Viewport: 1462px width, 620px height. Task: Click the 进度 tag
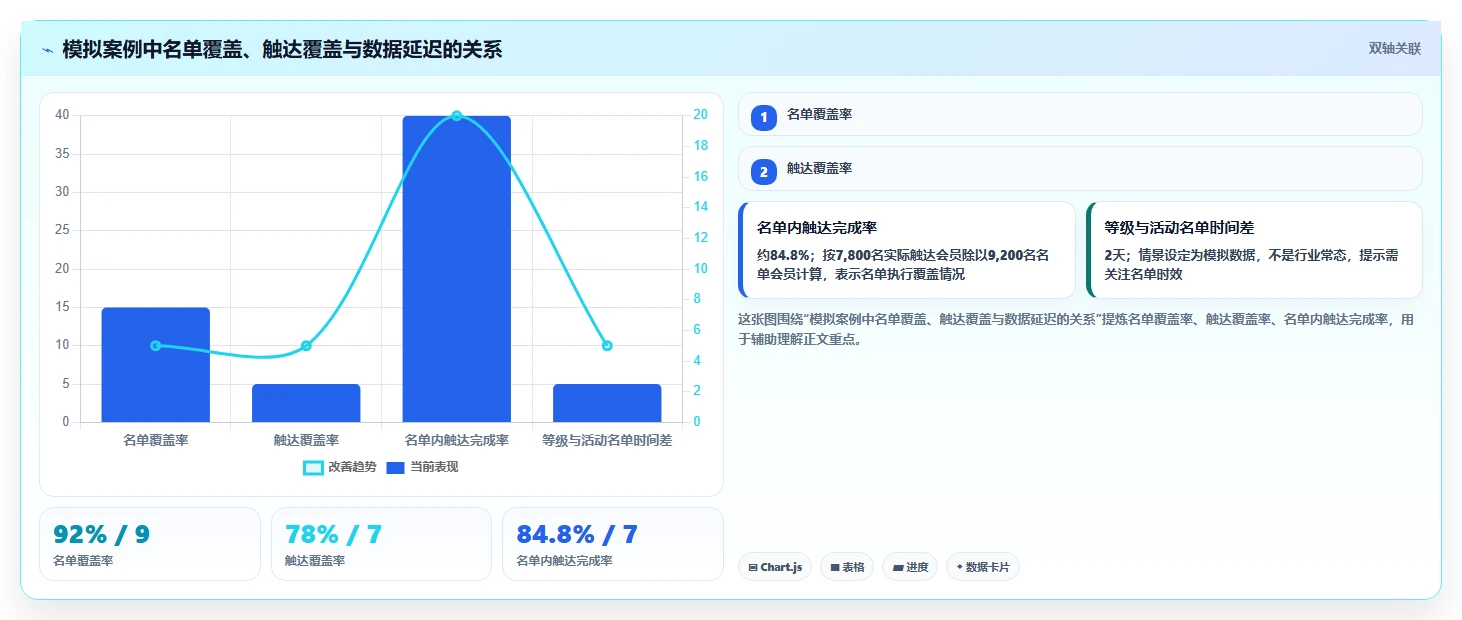pos(910,567)
